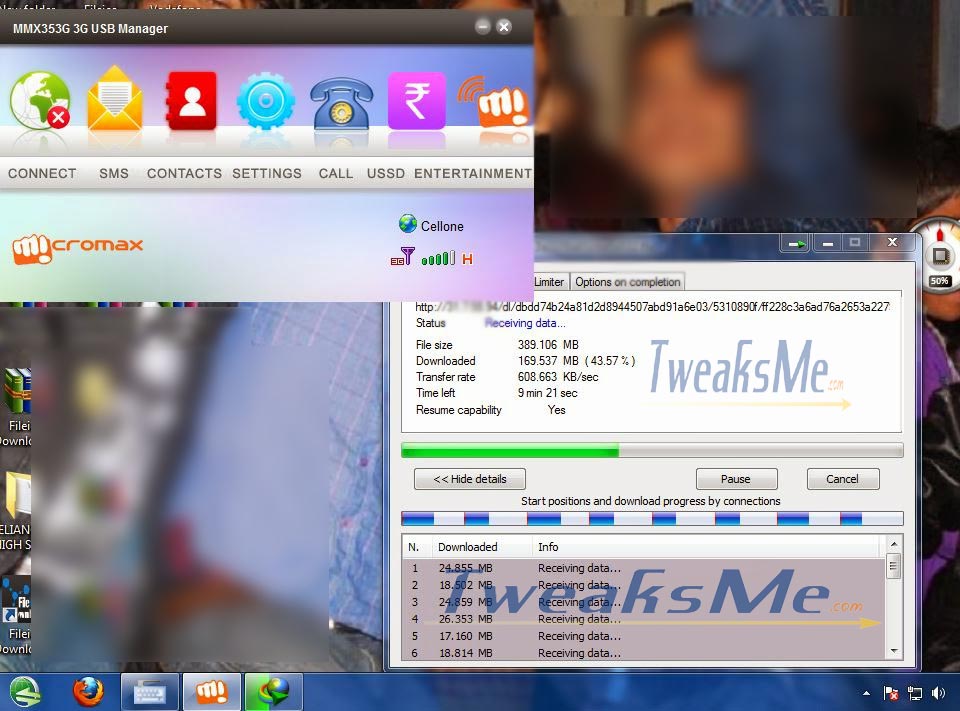
Task: Minimize the MMX353G USB Manager window
Action: point(482,26)
